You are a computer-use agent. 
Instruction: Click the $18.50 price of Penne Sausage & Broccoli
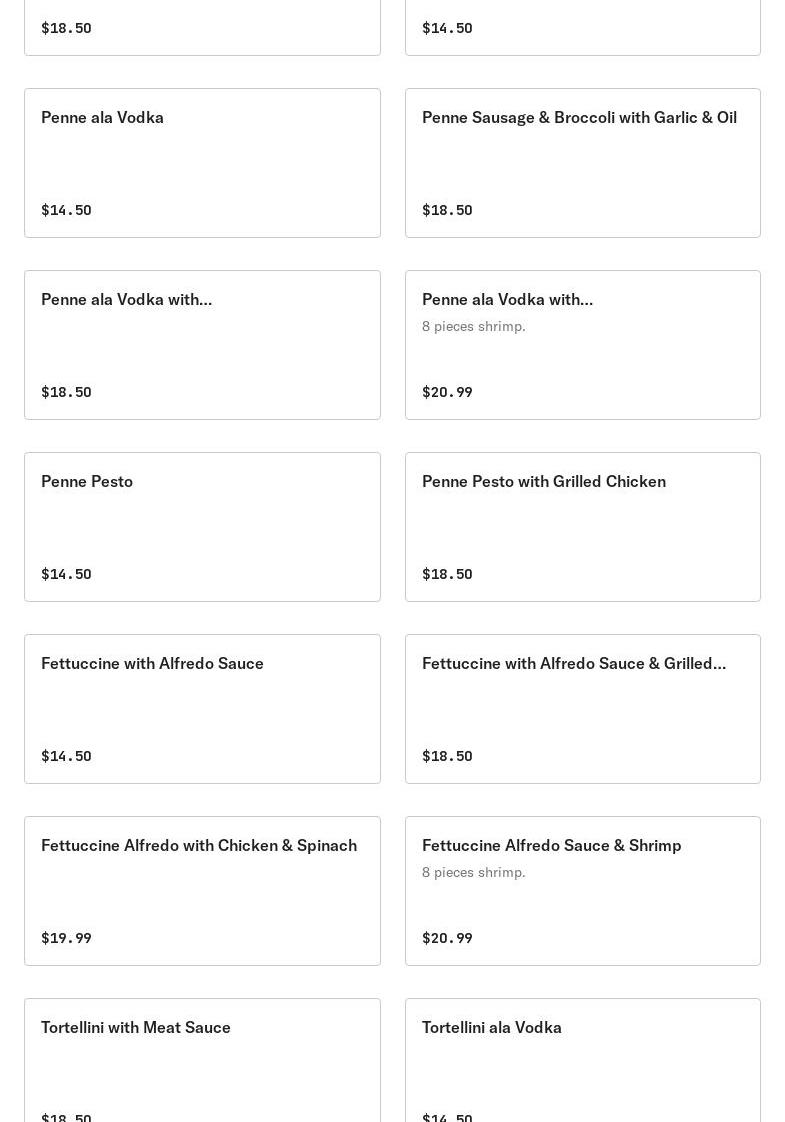click(x=447, y=210)
